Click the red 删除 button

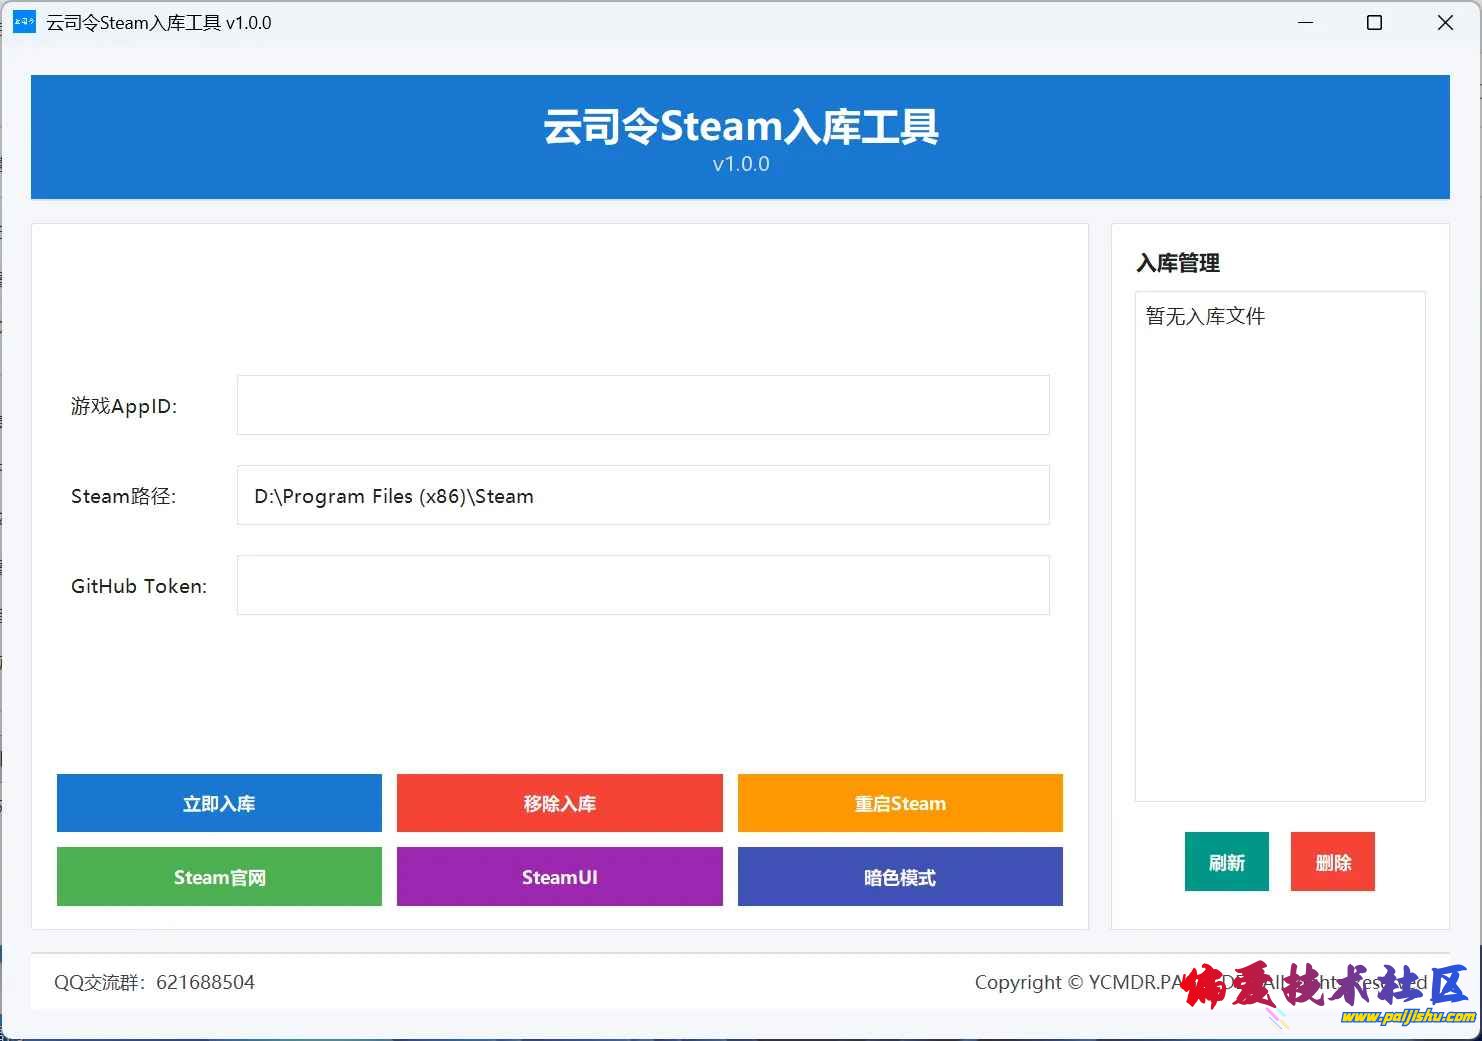[1332, 862]
